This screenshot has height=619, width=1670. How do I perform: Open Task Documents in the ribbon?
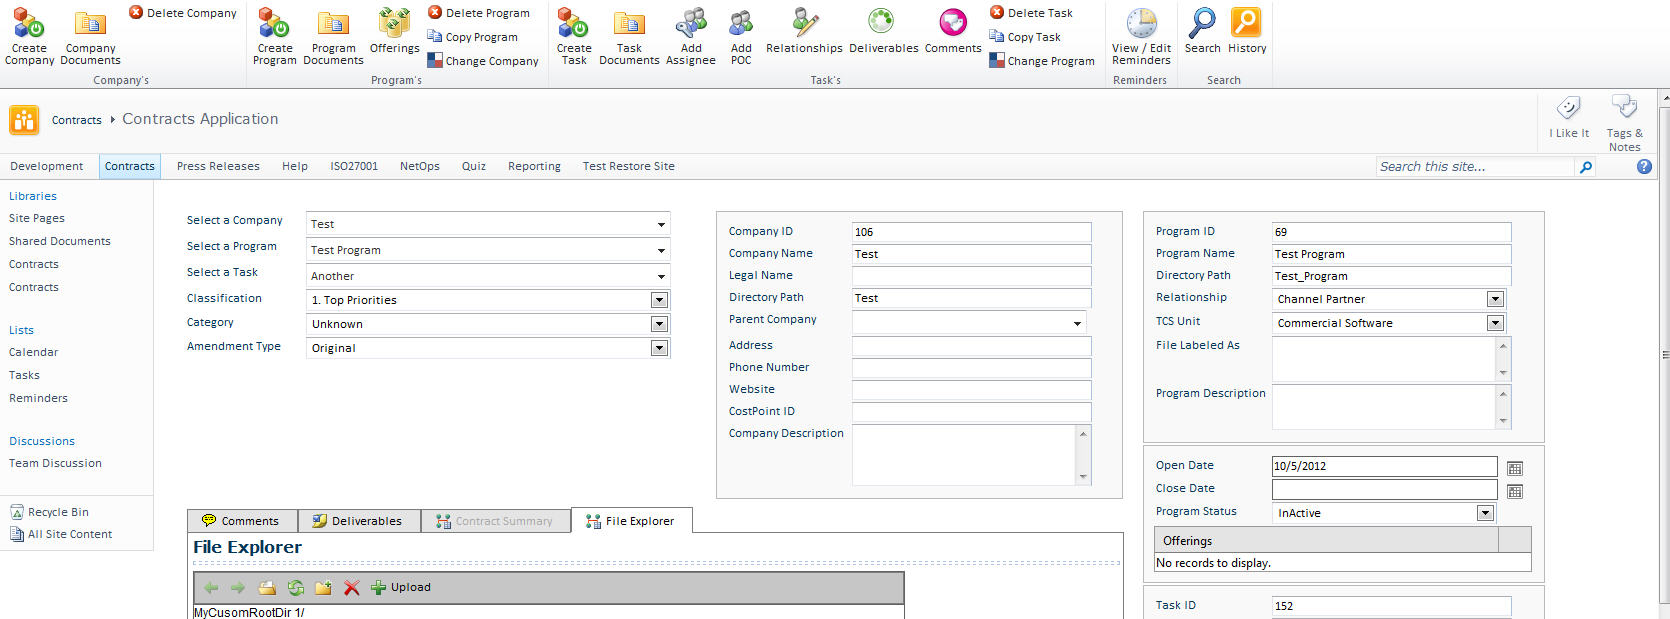pos(629,36)
